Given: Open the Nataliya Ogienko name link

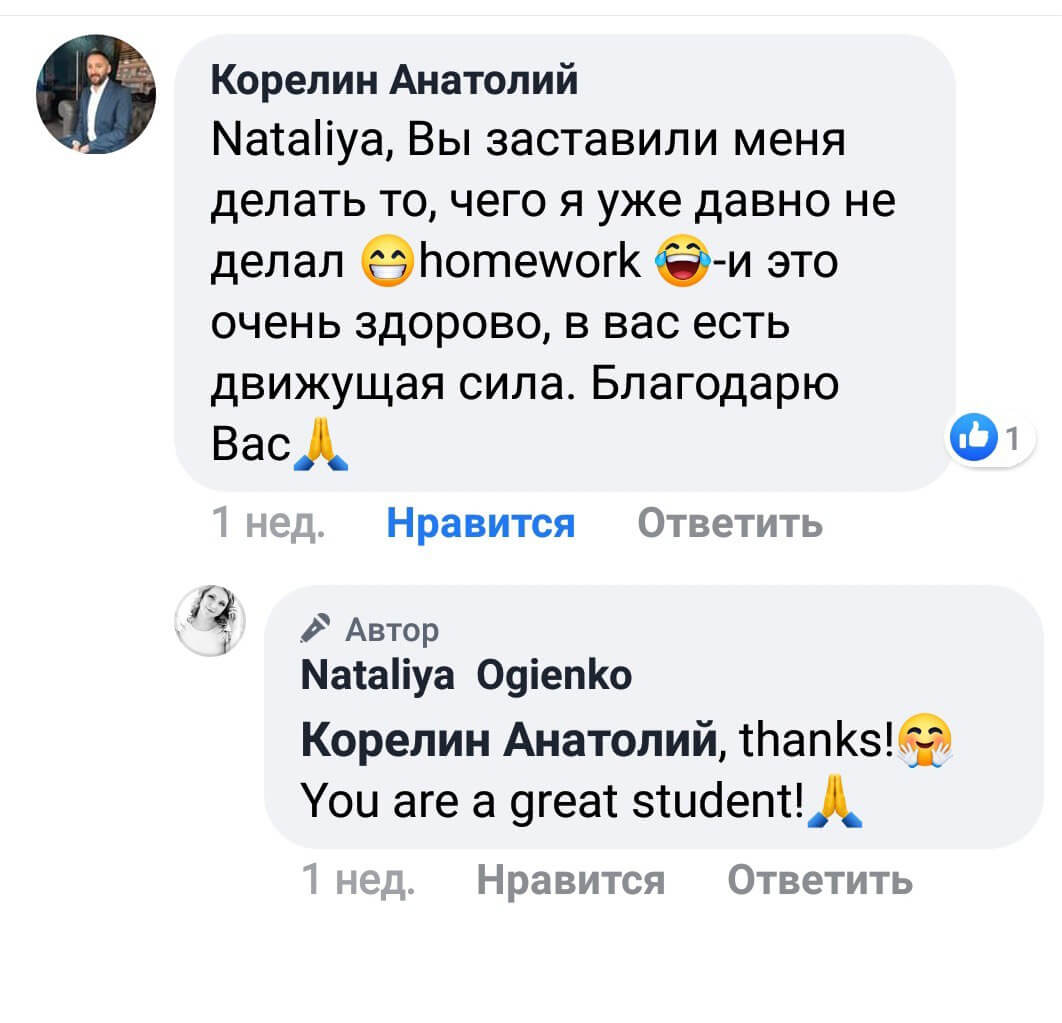Looking at the screenshot, I should click(x=466, y=677).
